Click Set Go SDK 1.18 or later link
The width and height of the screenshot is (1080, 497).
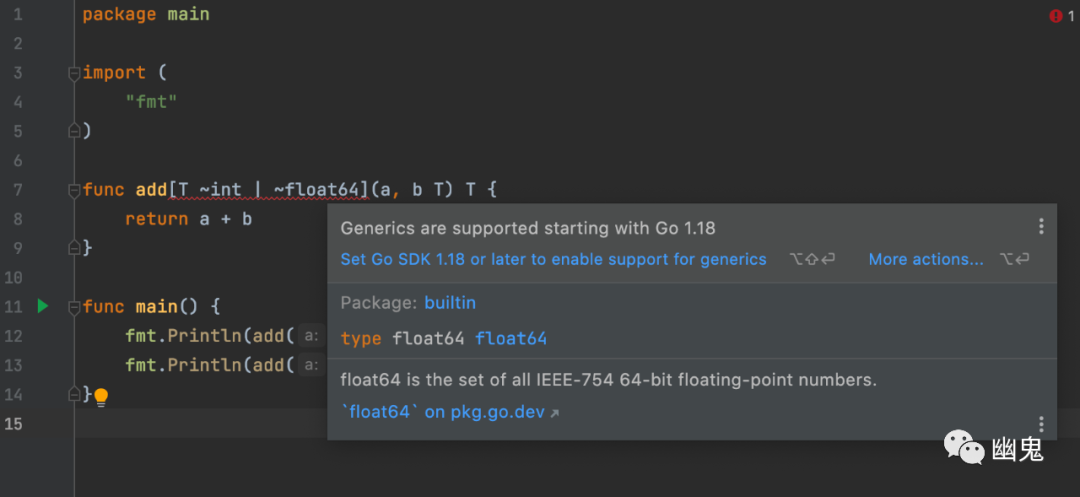coord(553,259)
